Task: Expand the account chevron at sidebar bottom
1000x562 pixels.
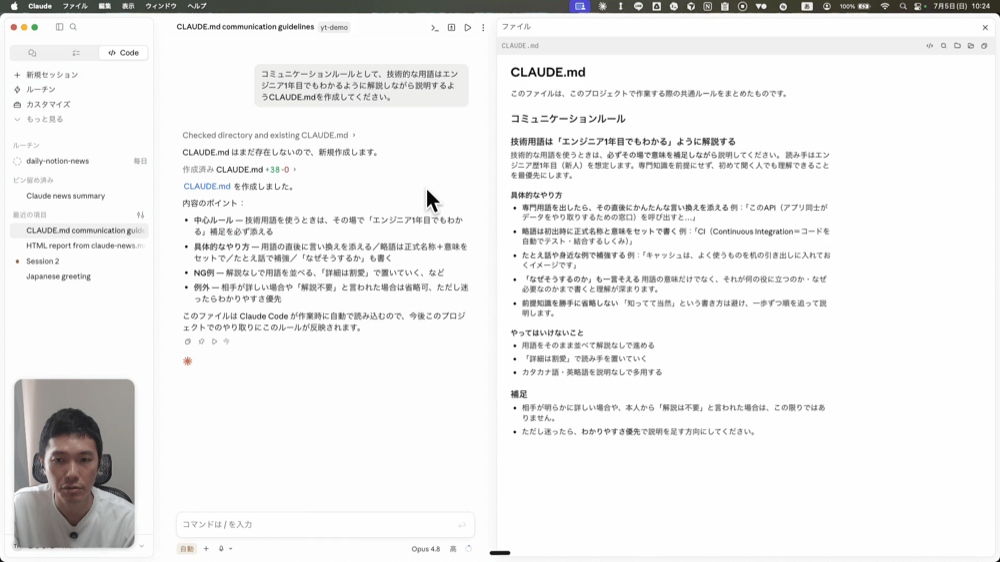Action: point(142,546)
